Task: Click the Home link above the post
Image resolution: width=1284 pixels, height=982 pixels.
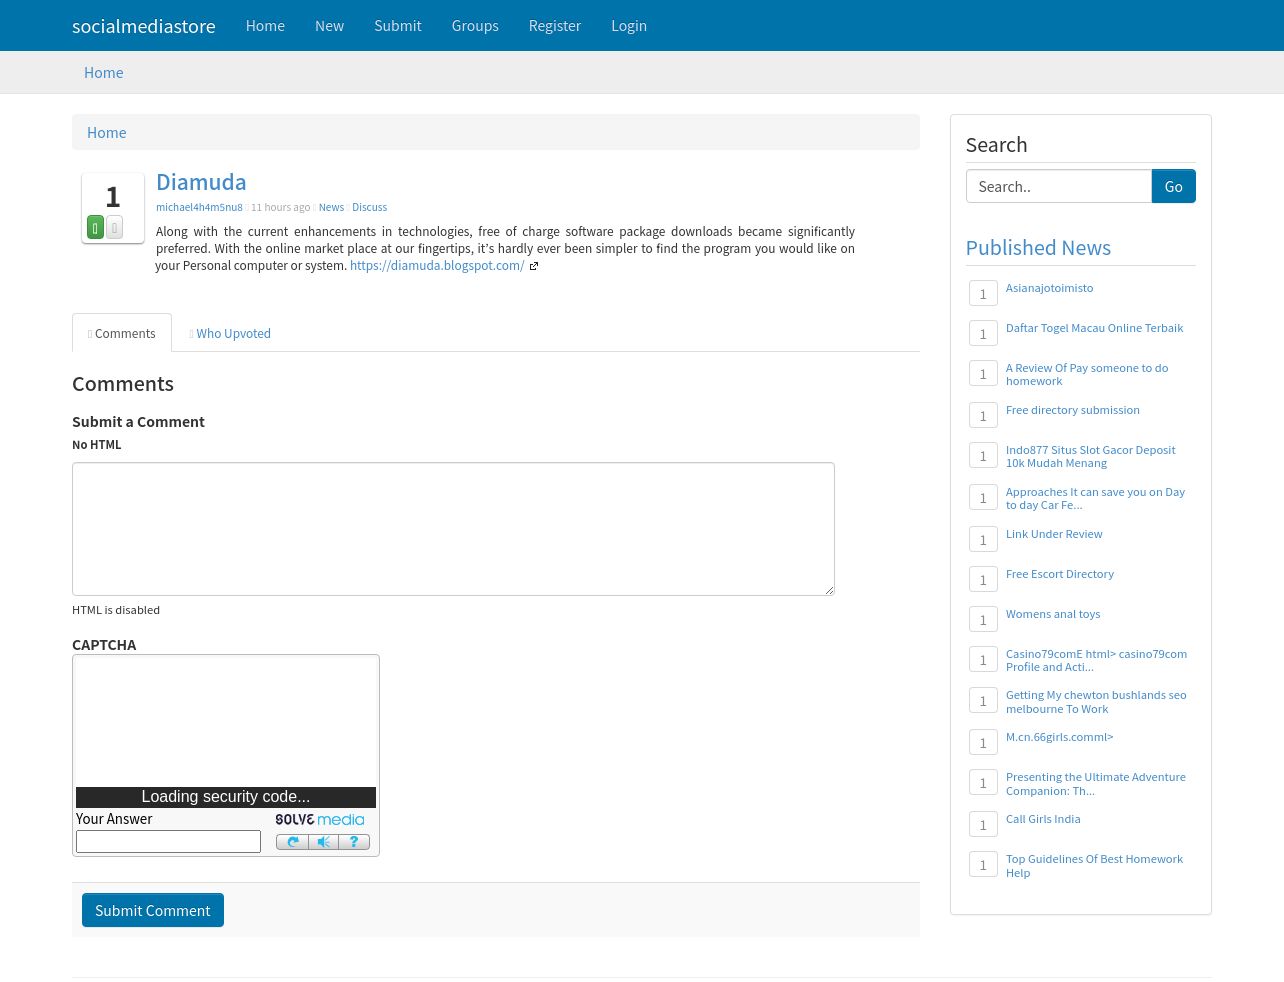Action: (x=107, y=133)
